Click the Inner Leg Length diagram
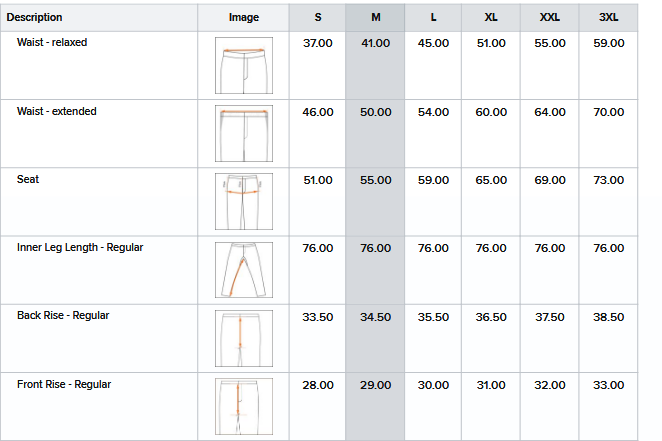The height and width of the screenshot is (441, 662). [x=243, y=269]
